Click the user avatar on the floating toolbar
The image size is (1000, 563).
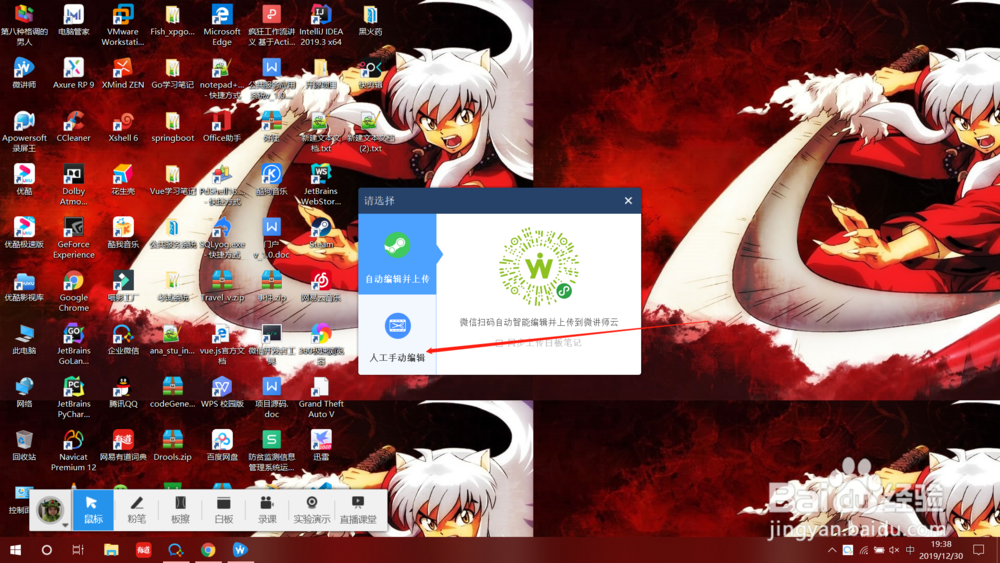[50, 510]
